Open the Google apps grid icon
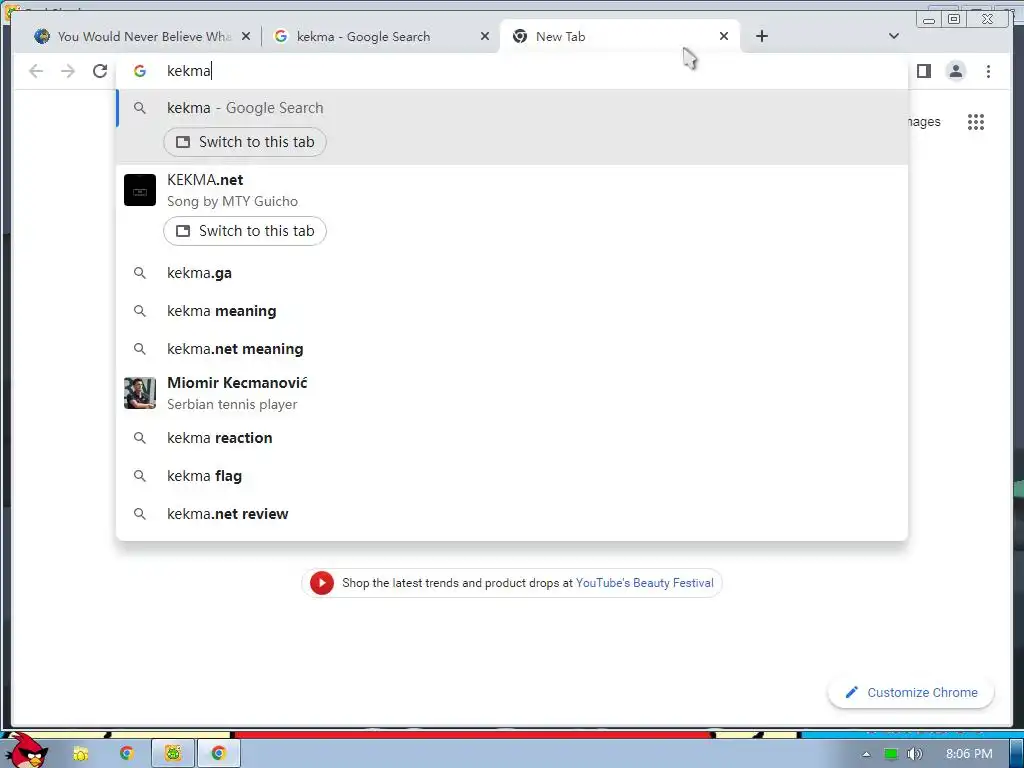Viewport: 1024px width, 768px height. (976, 121)
